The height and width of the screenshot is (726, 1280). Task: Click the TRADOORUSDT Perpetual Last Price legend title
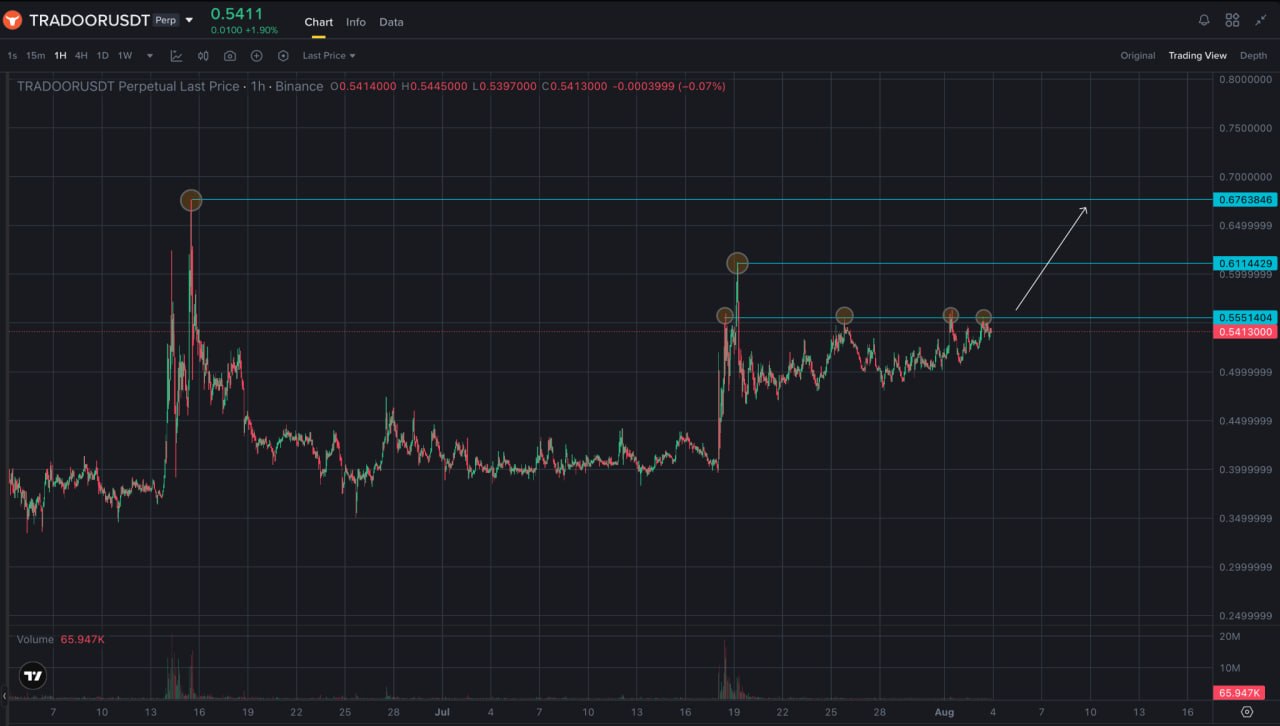click(170, 87)
